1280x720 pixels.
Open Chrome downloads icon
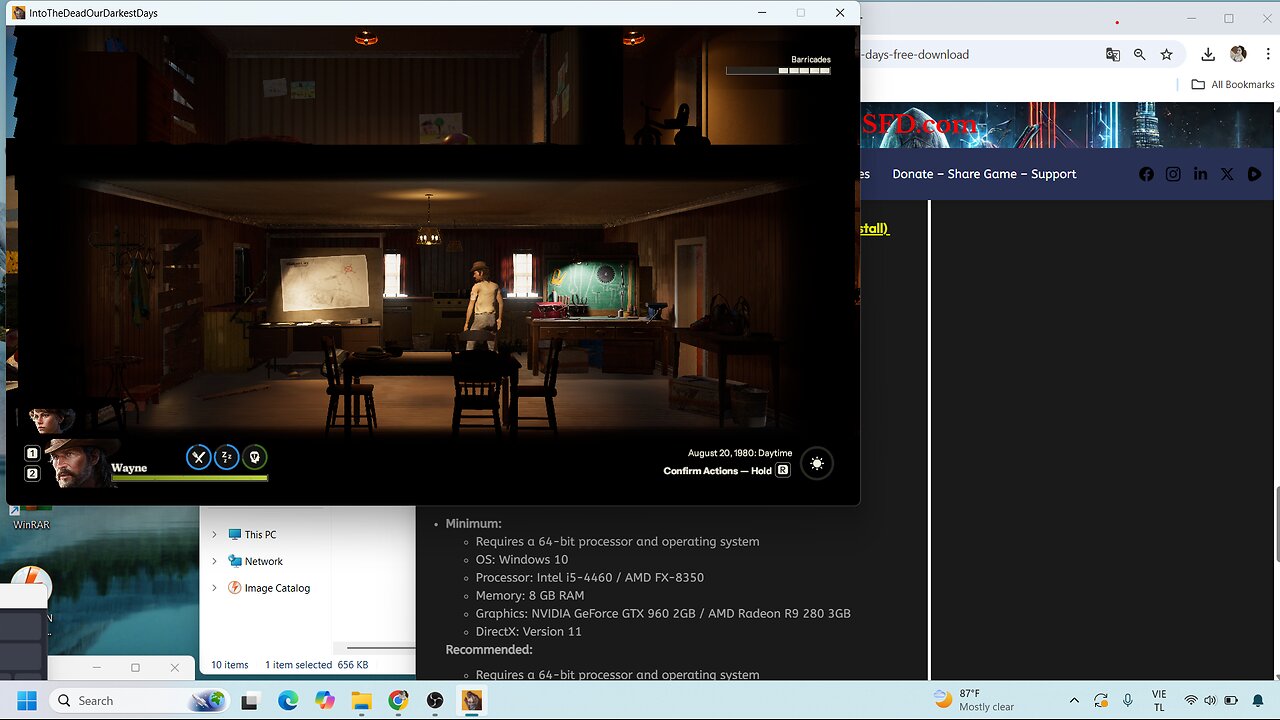click(1208, 54)
